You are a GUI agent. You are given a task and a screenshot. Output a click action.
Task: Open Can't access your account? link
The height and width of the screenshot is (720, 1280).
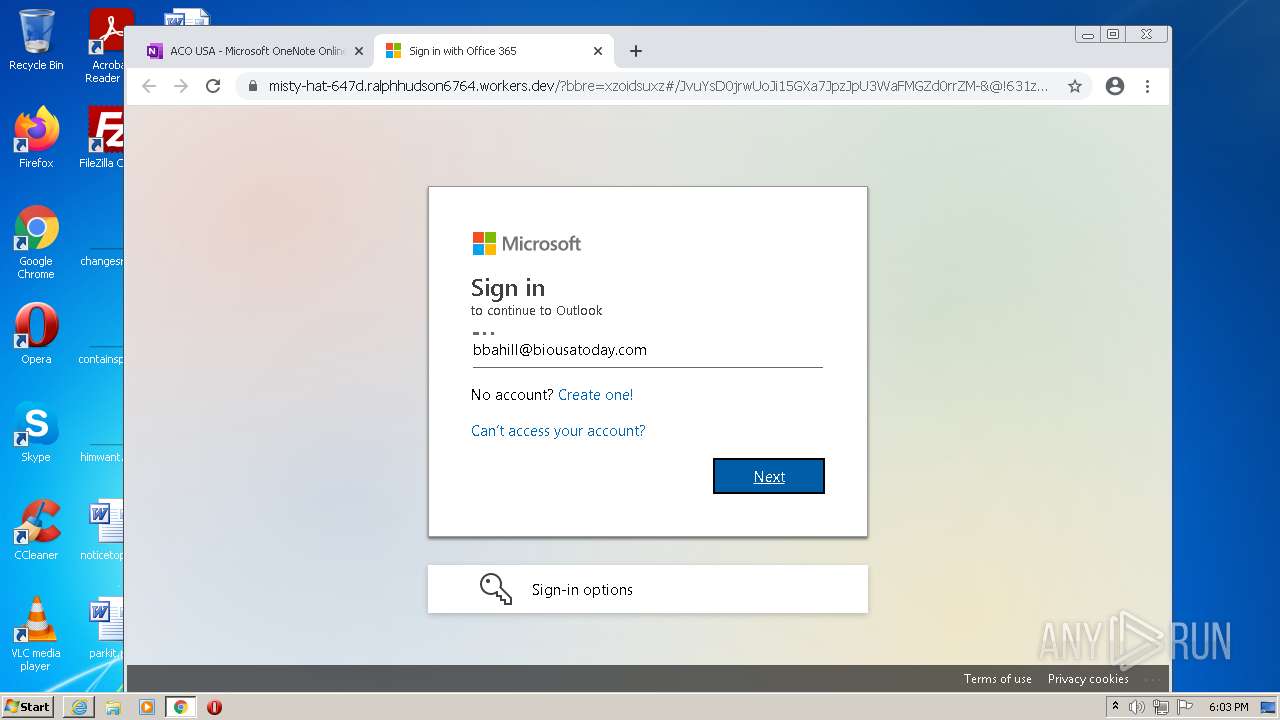(558, 431)
